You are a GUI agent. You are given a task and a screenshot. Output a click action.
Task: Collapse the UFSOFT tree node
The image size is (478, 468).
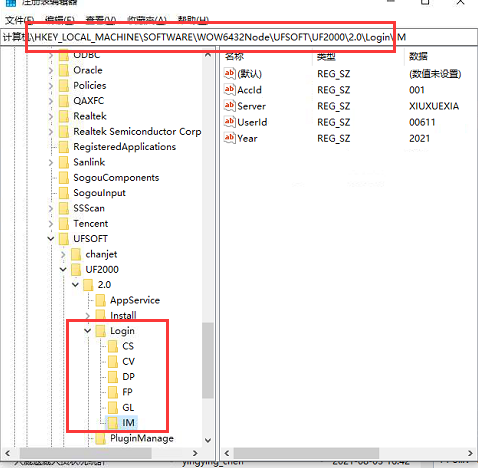[51, 239]
